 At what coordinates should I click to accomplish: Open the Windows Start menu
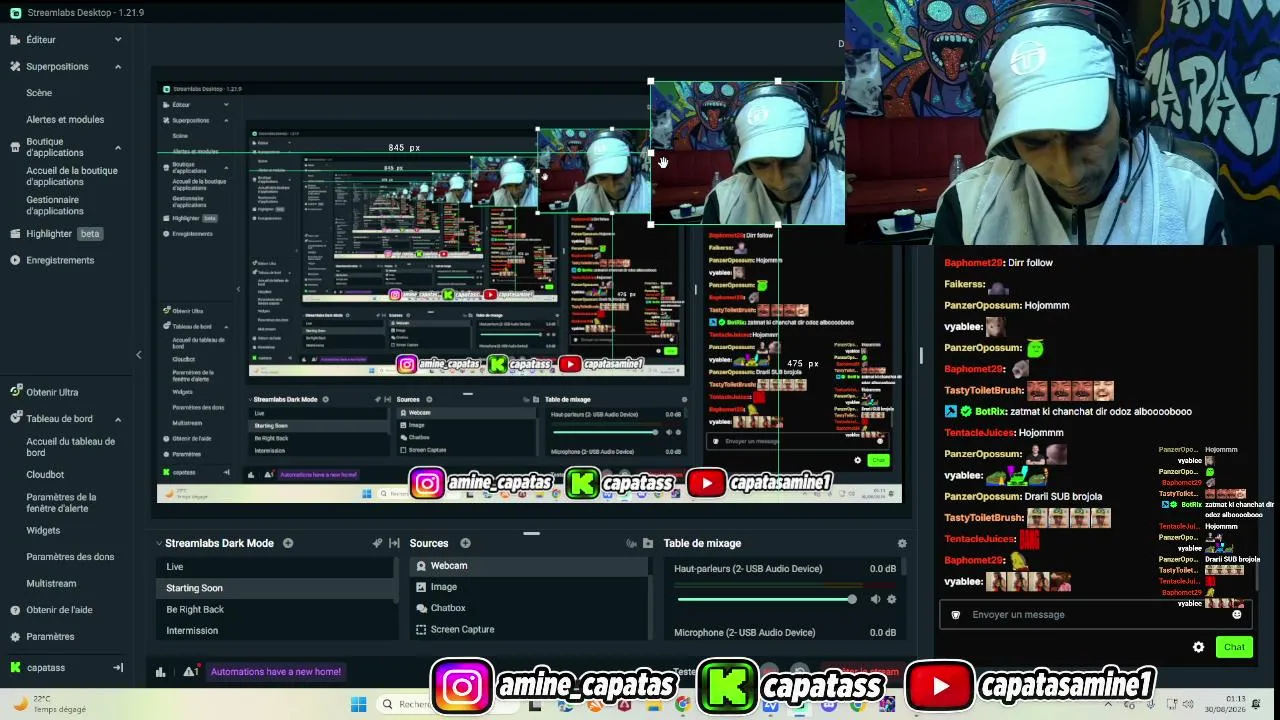point(358,704)
